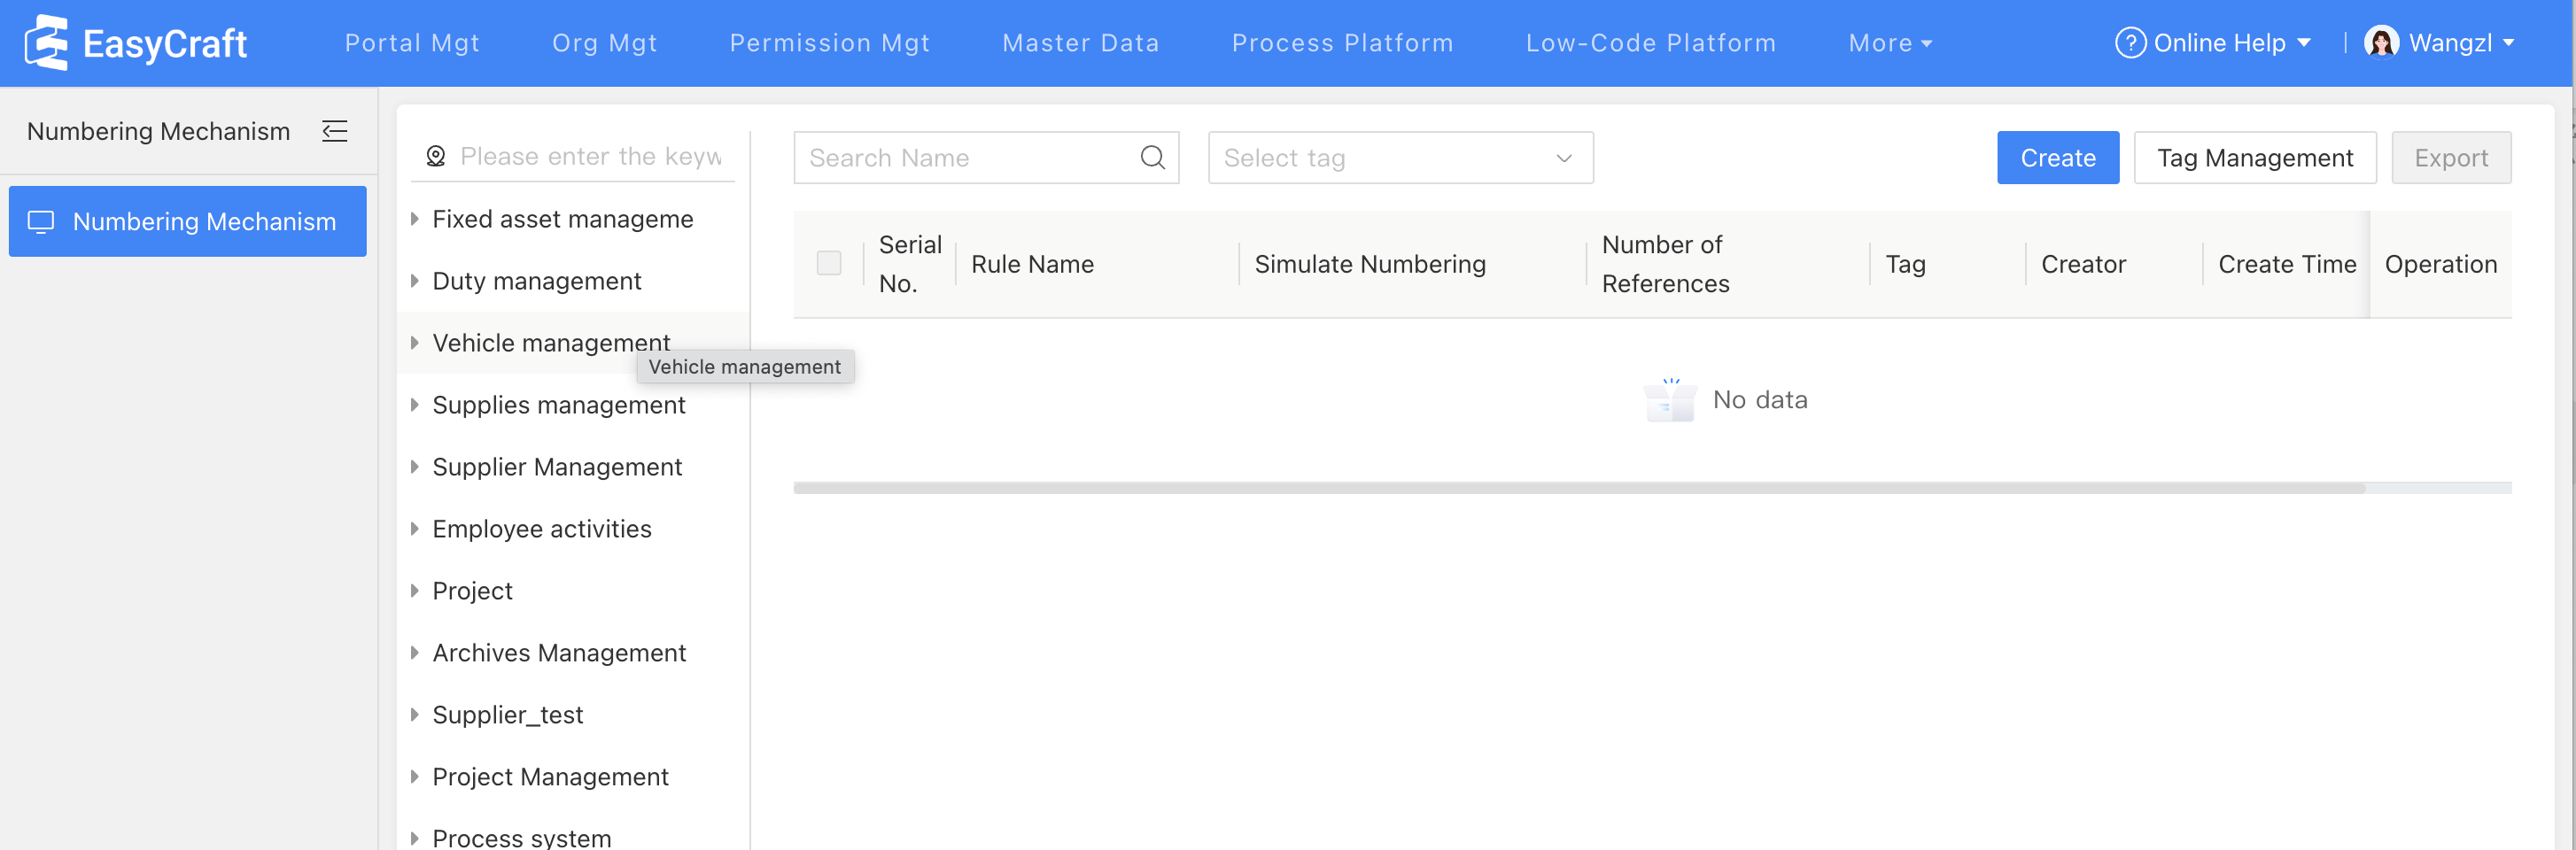Click the EasyCraft logo icon

pos(46,43)
